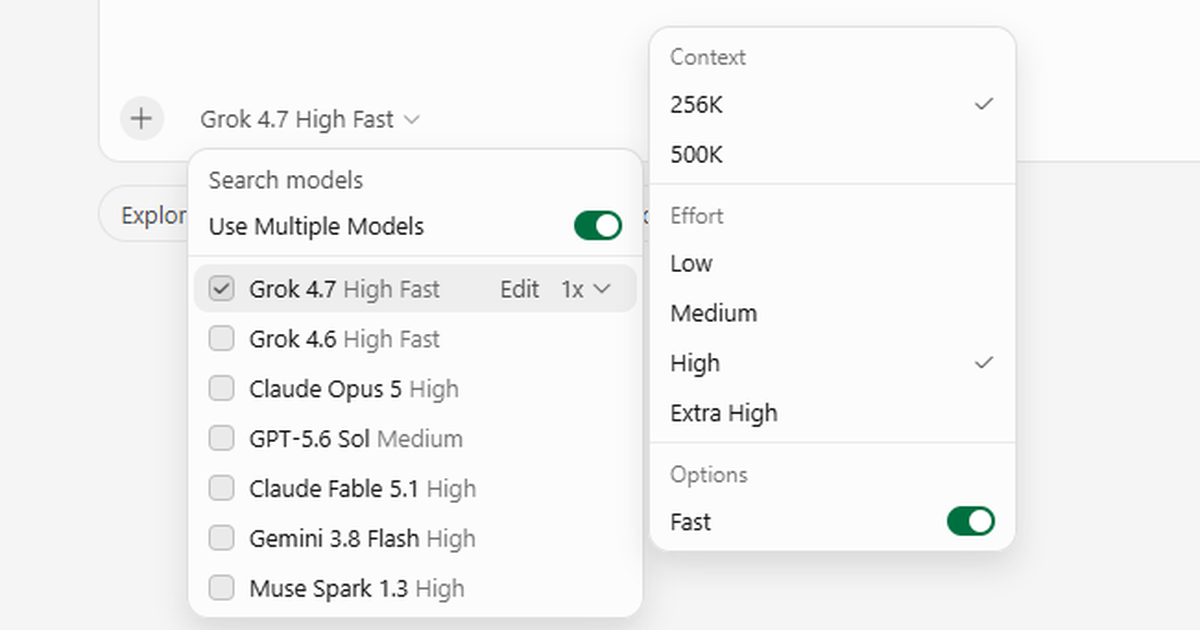Choose Extra High effort

click(x=832, y=413)
